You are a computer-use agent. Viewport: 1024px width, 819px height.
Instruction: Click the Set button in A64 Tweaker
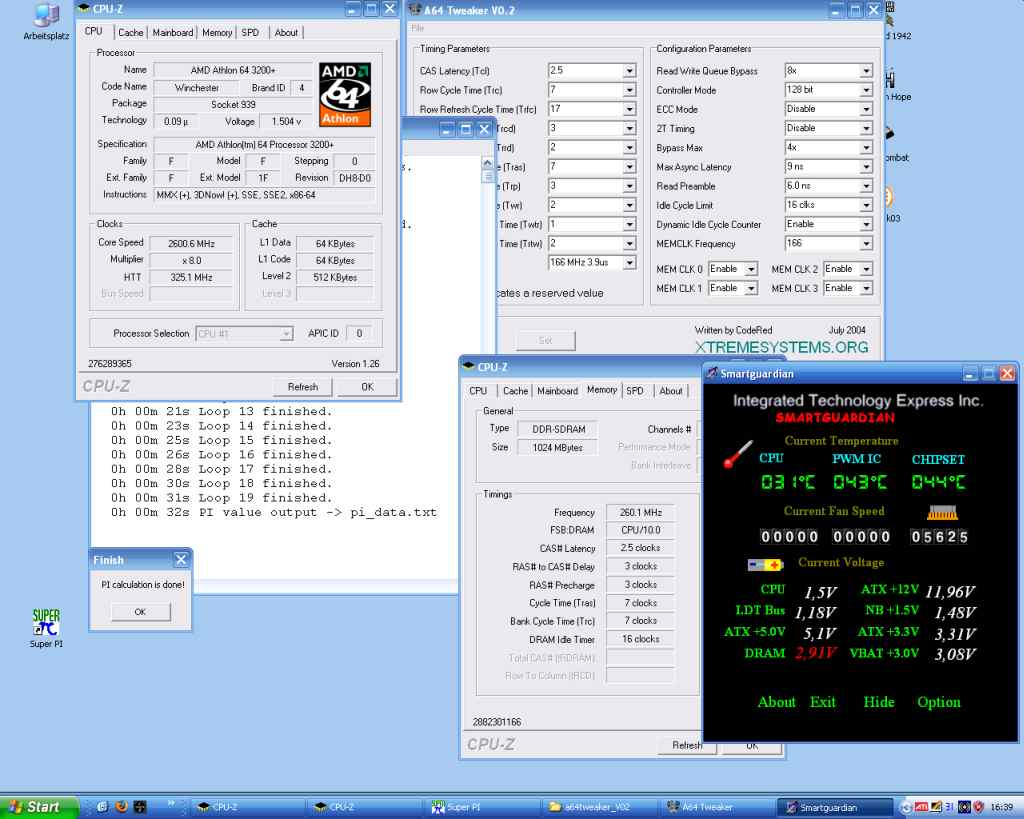[545, 340]
